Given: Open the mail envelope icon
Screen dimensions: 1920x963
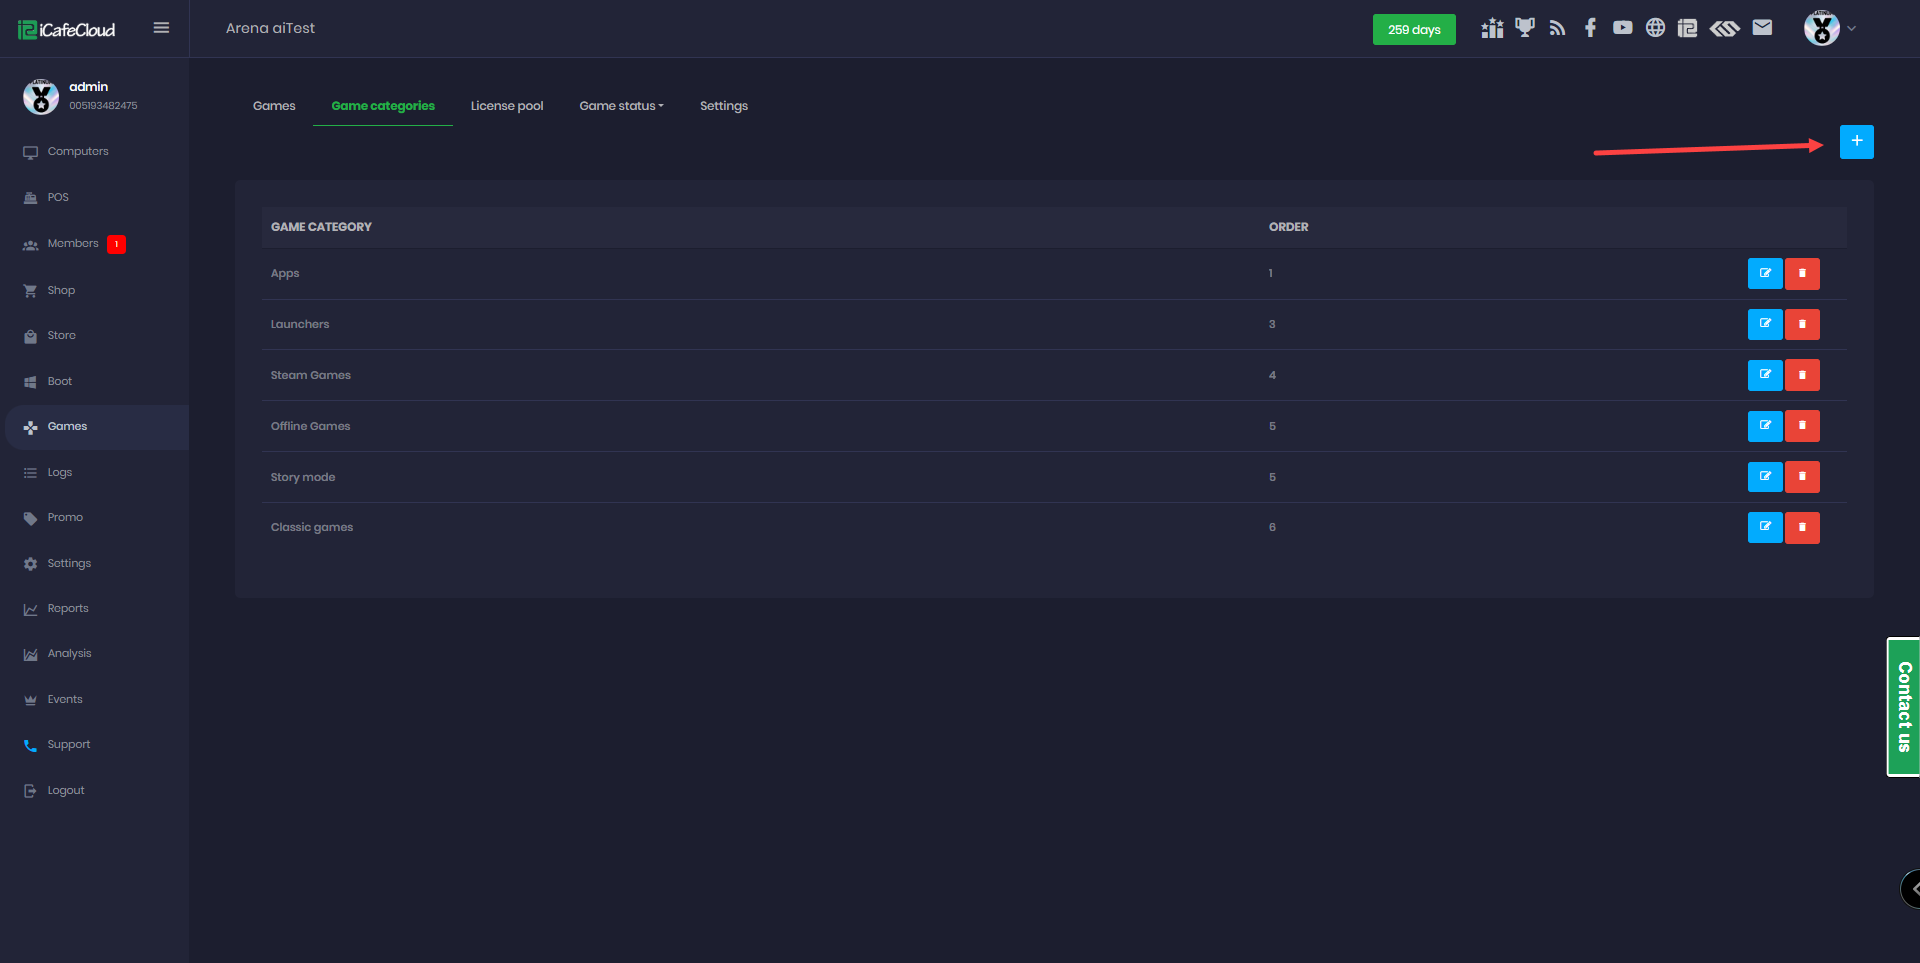Looking at the screenshot, I should point(1763,28).
